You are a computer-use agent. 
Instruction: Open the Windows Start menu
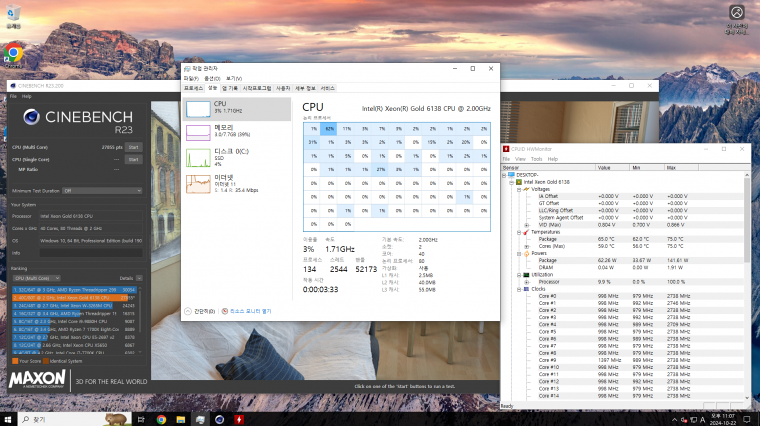(x=8, y=419)
